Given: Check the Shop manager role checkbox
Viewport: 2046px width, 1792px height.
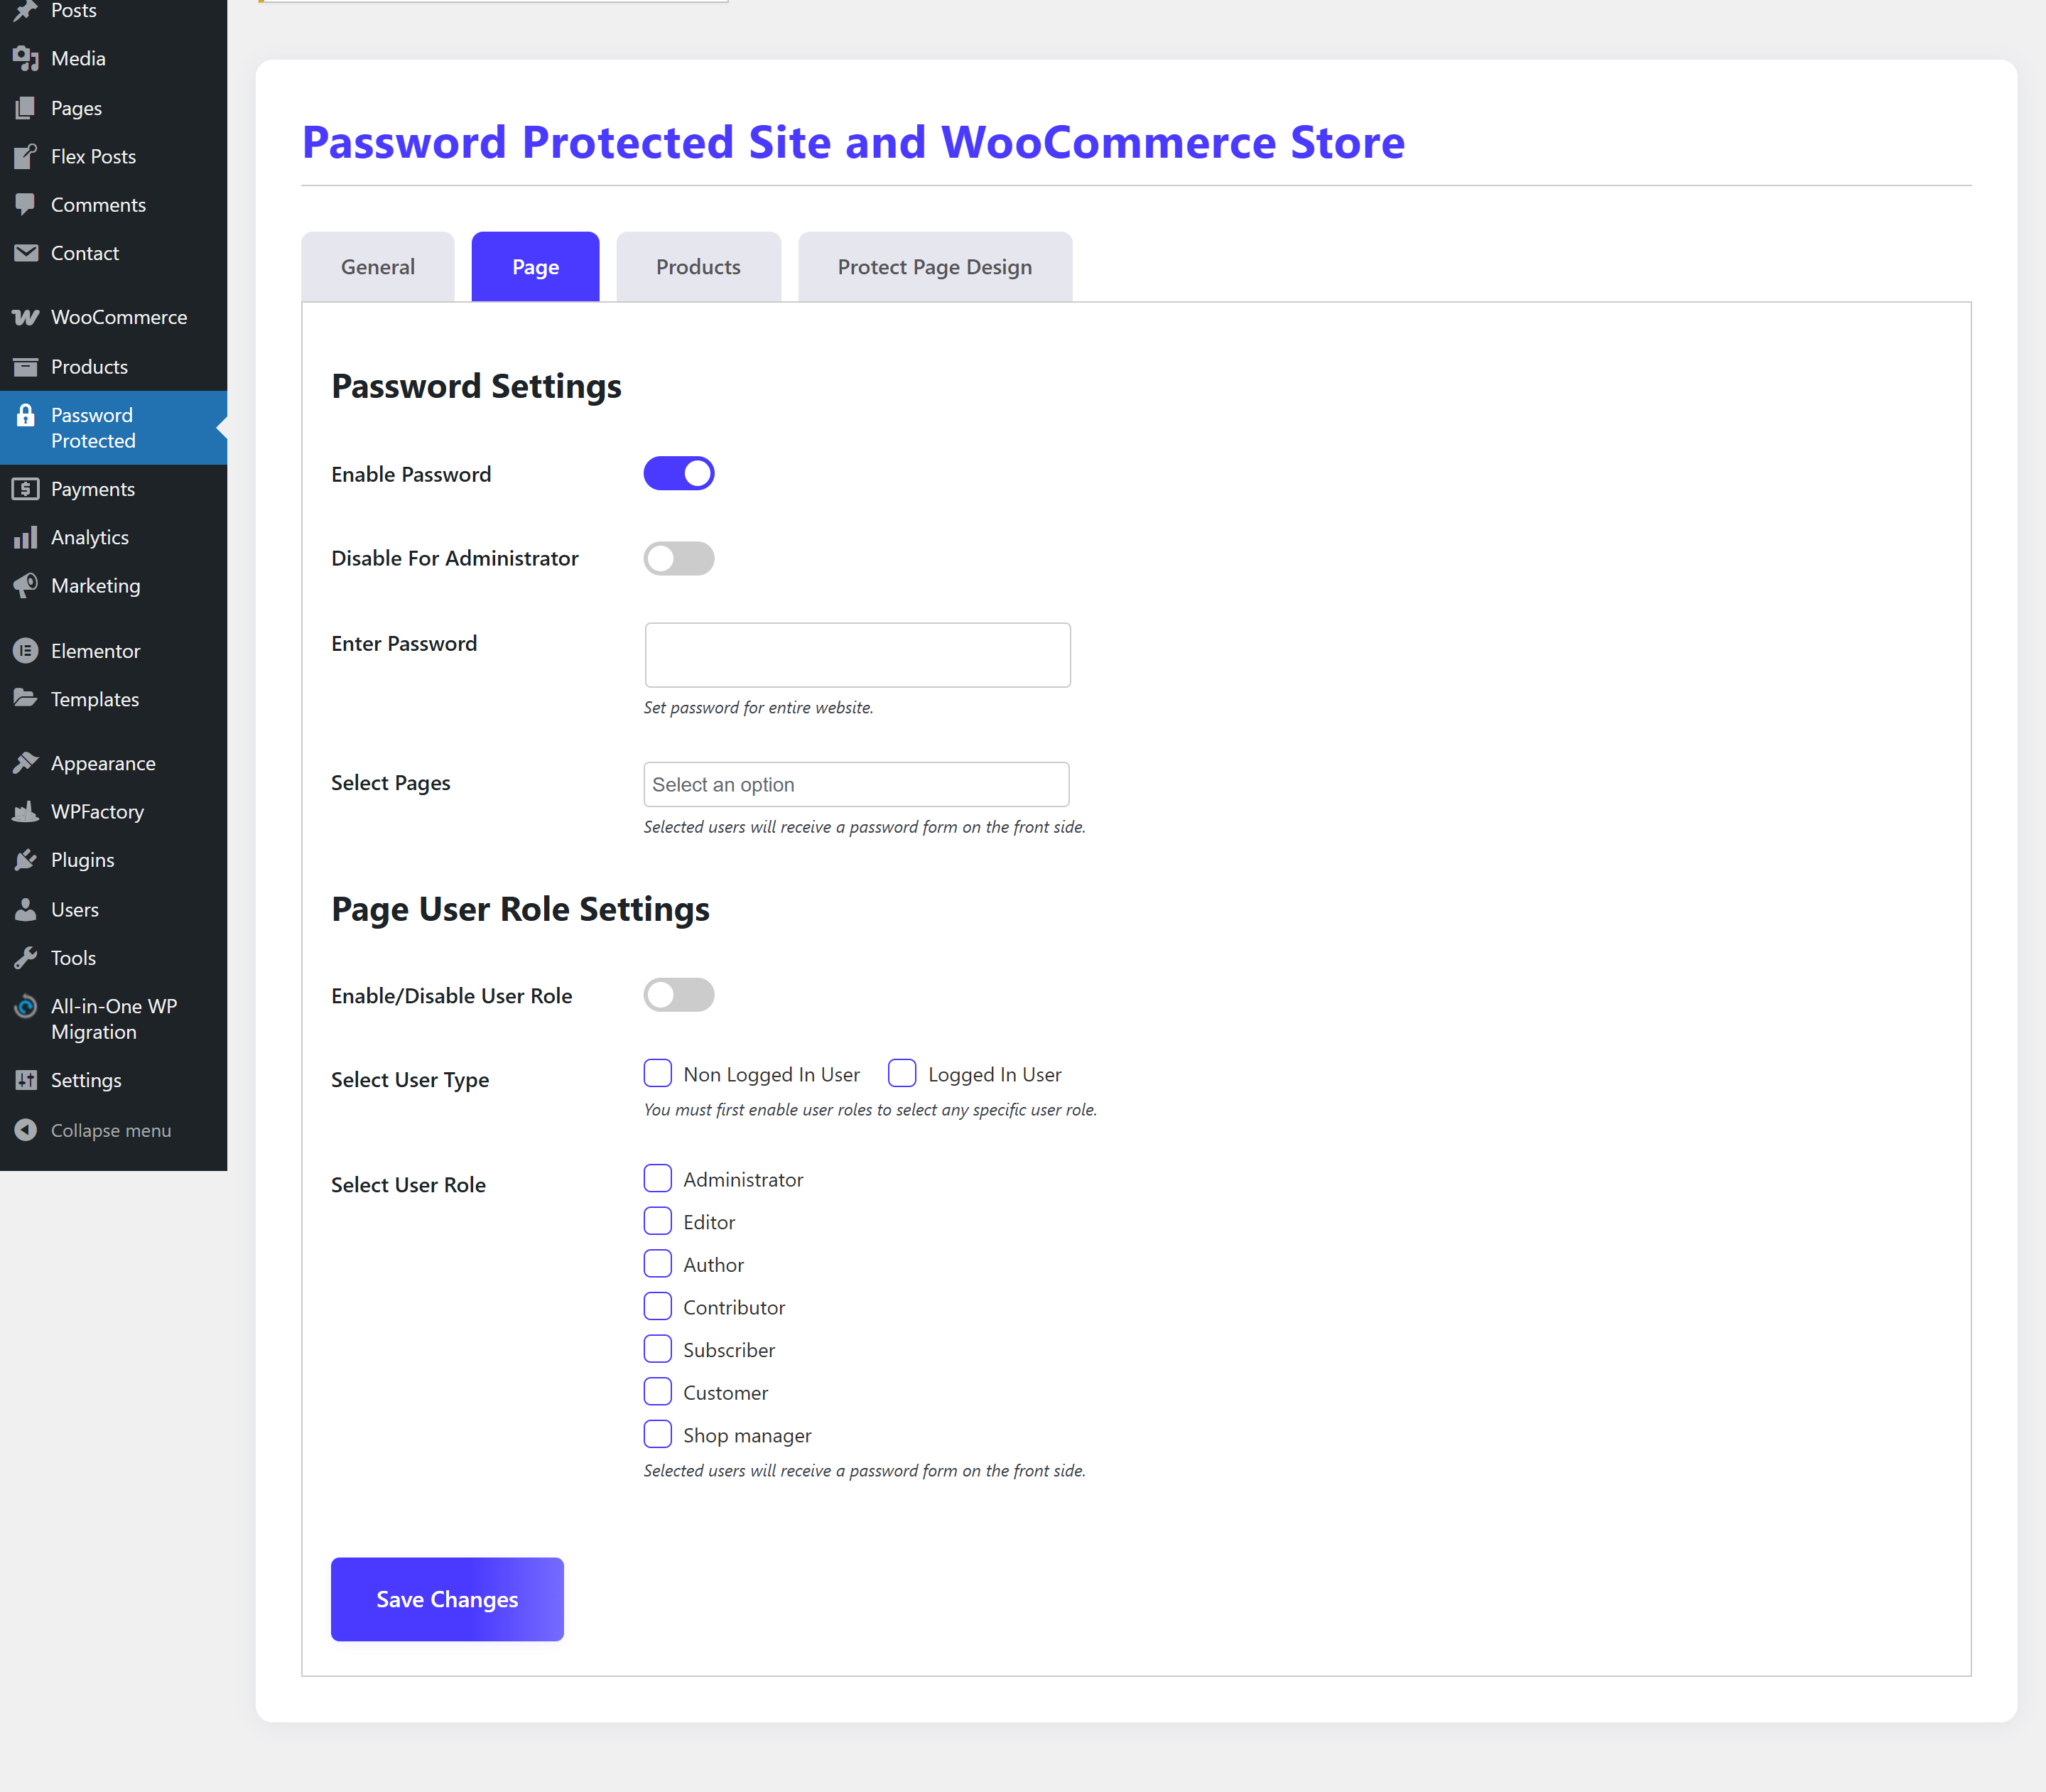Looking at the screenshot, I should [x=658, y=1434].
